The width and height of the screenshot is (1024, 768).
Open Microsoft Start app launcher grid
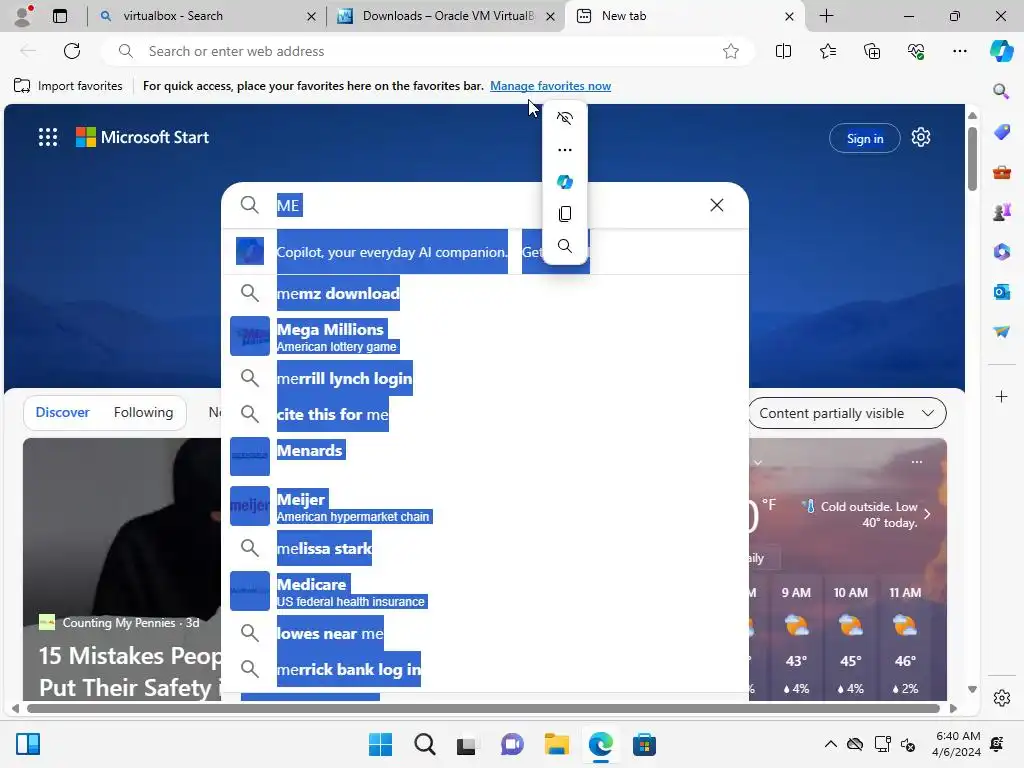(48, 137)
